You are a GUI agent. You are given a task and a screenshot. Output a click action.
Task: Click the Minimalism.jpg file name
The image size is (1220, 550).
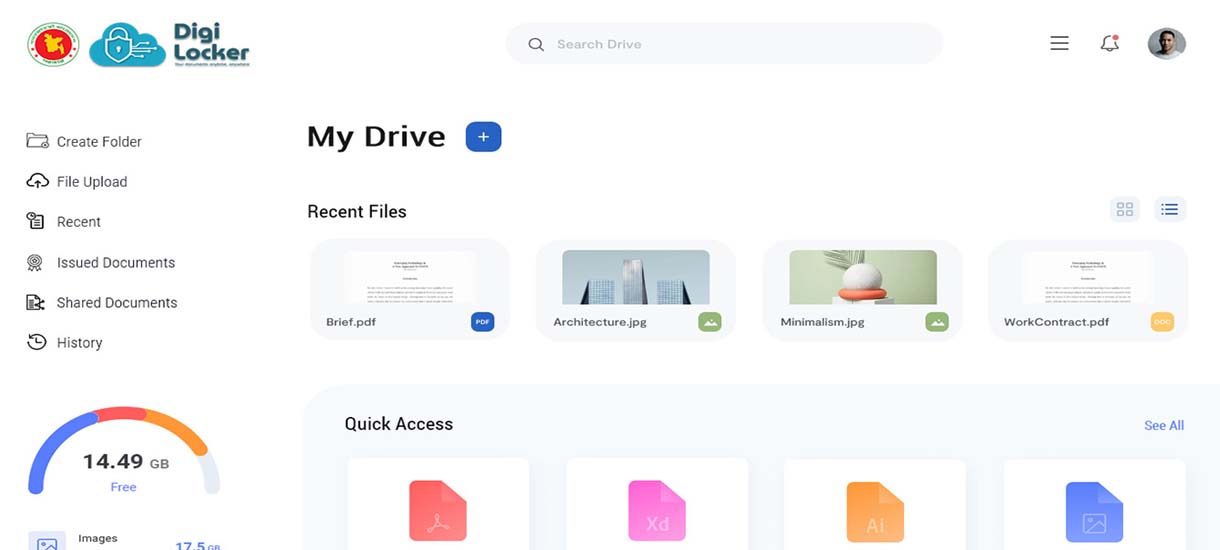point(822,322)
